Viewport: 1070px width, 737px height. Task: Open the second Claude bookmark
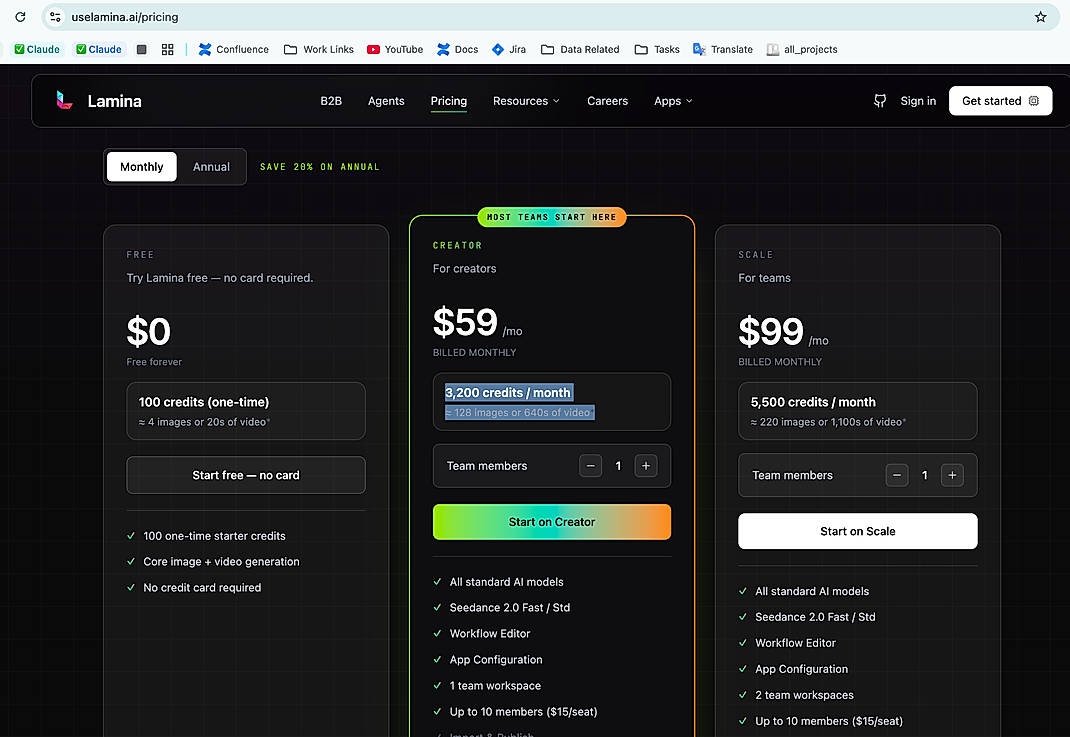(x=99, y=49)
